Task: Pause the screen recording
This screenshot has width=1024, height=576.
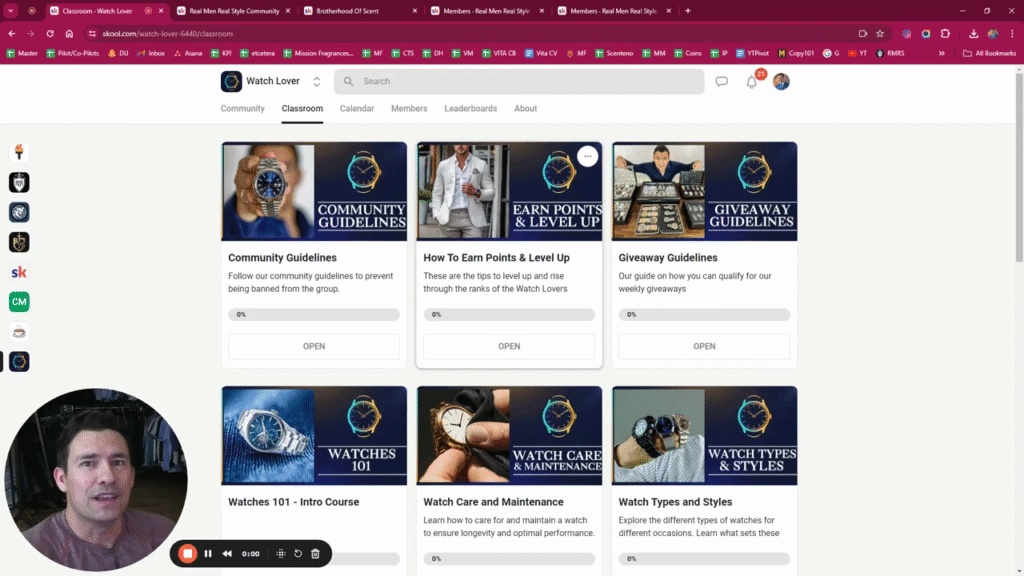Action: [208, 554]
